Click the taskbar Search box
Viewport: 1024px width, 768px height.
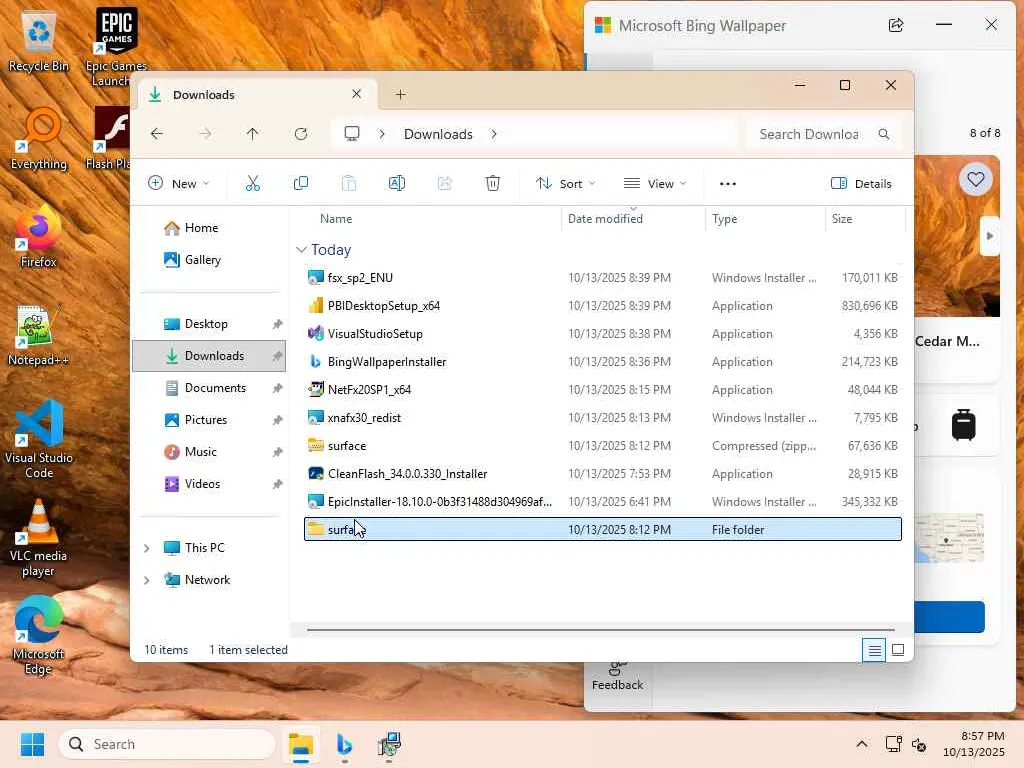(x=167, y=744)
